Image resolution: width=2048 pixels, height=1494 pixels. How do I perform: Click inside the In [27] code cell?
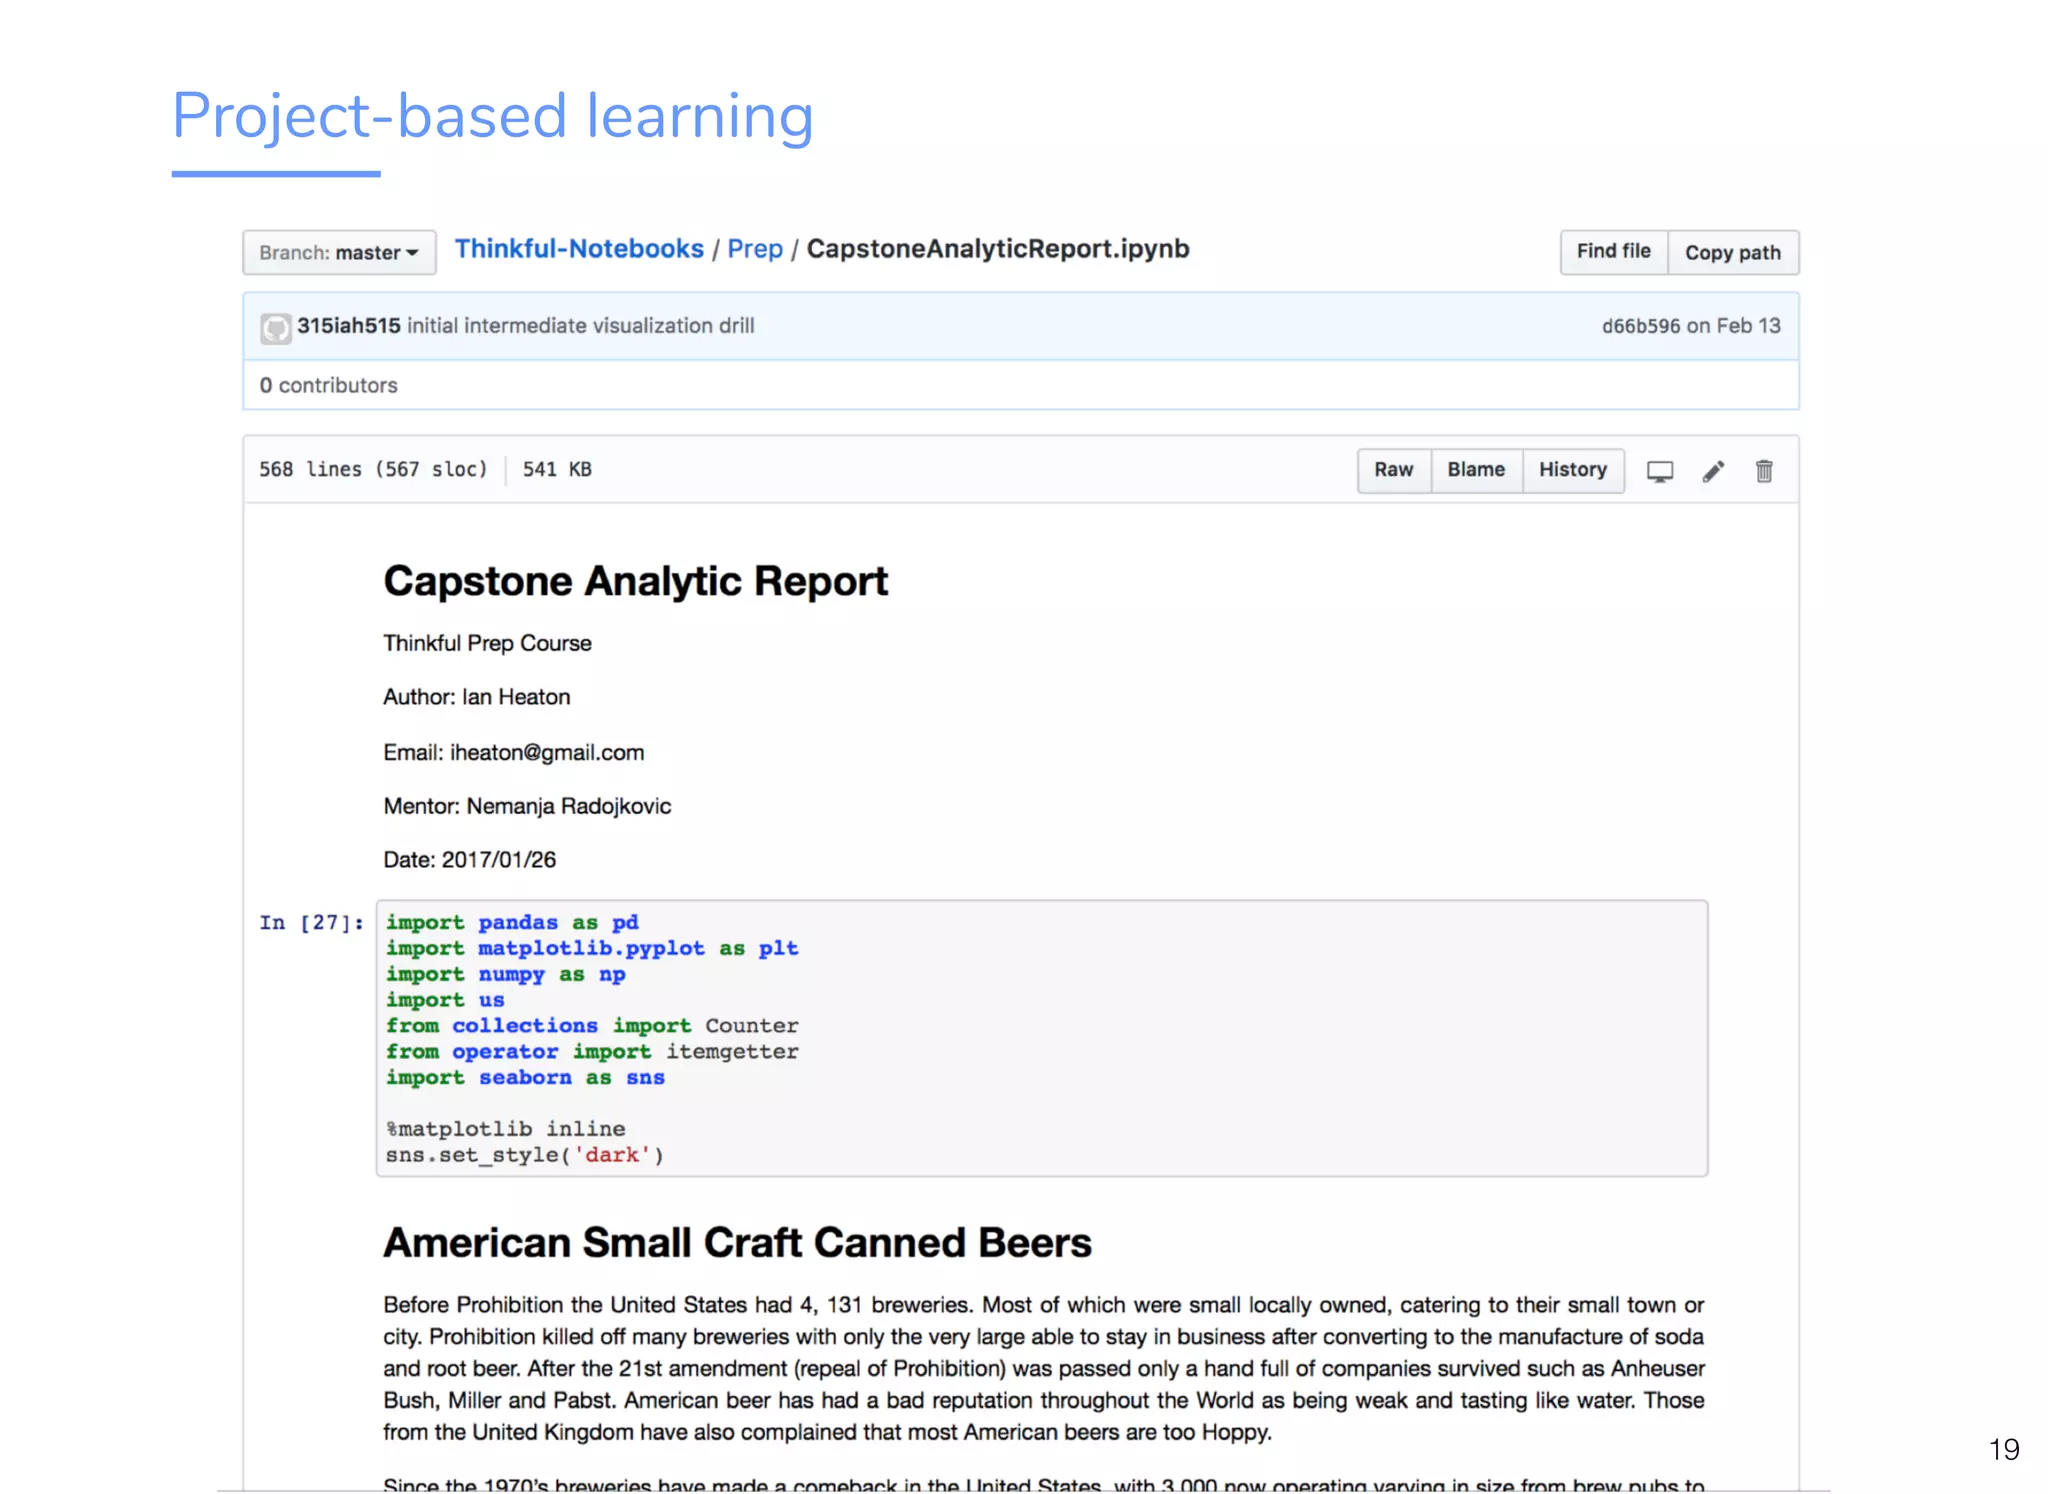(1040, 1038)
